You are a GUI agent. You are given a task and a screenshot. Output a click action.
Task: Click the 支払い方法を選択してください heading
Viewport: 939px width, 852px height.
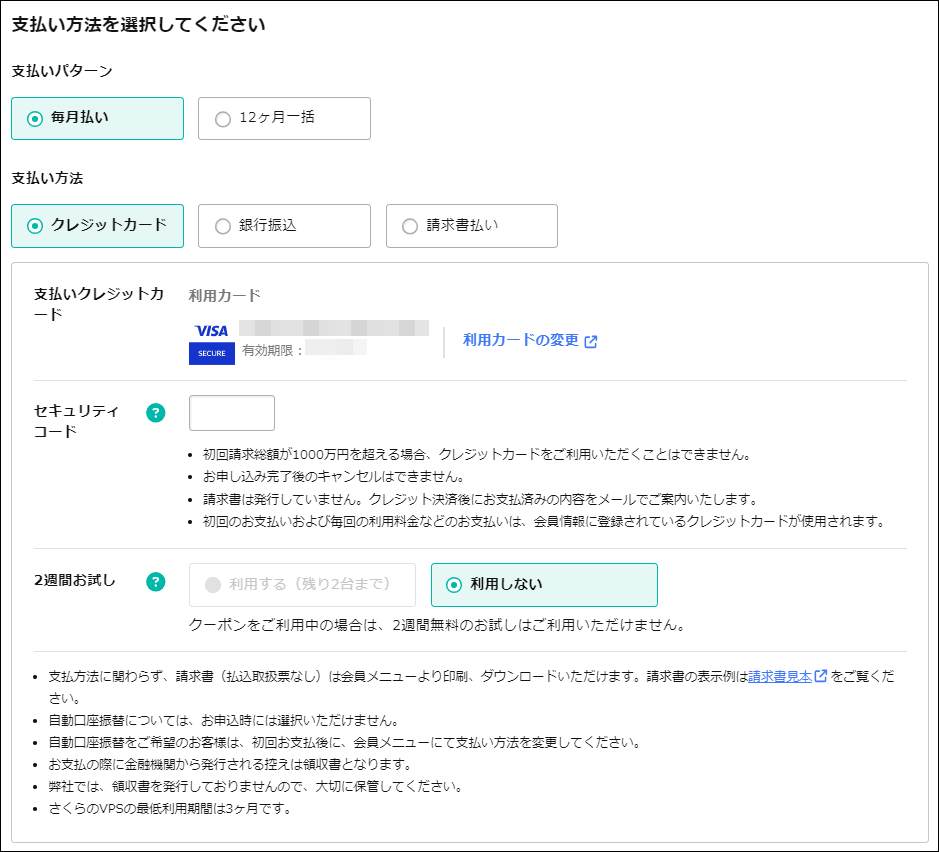pyautogui.click(x=138, y=25)
